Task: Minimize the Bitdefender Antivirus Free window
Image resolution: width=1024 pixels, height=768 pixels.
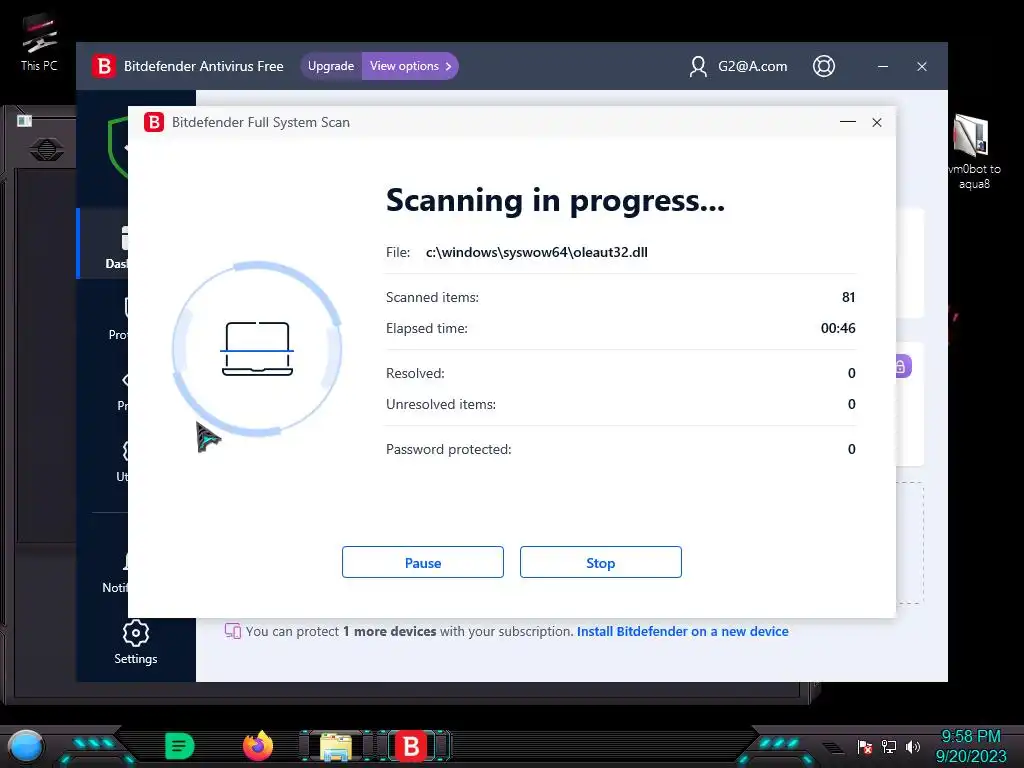Action: (883, 66)
